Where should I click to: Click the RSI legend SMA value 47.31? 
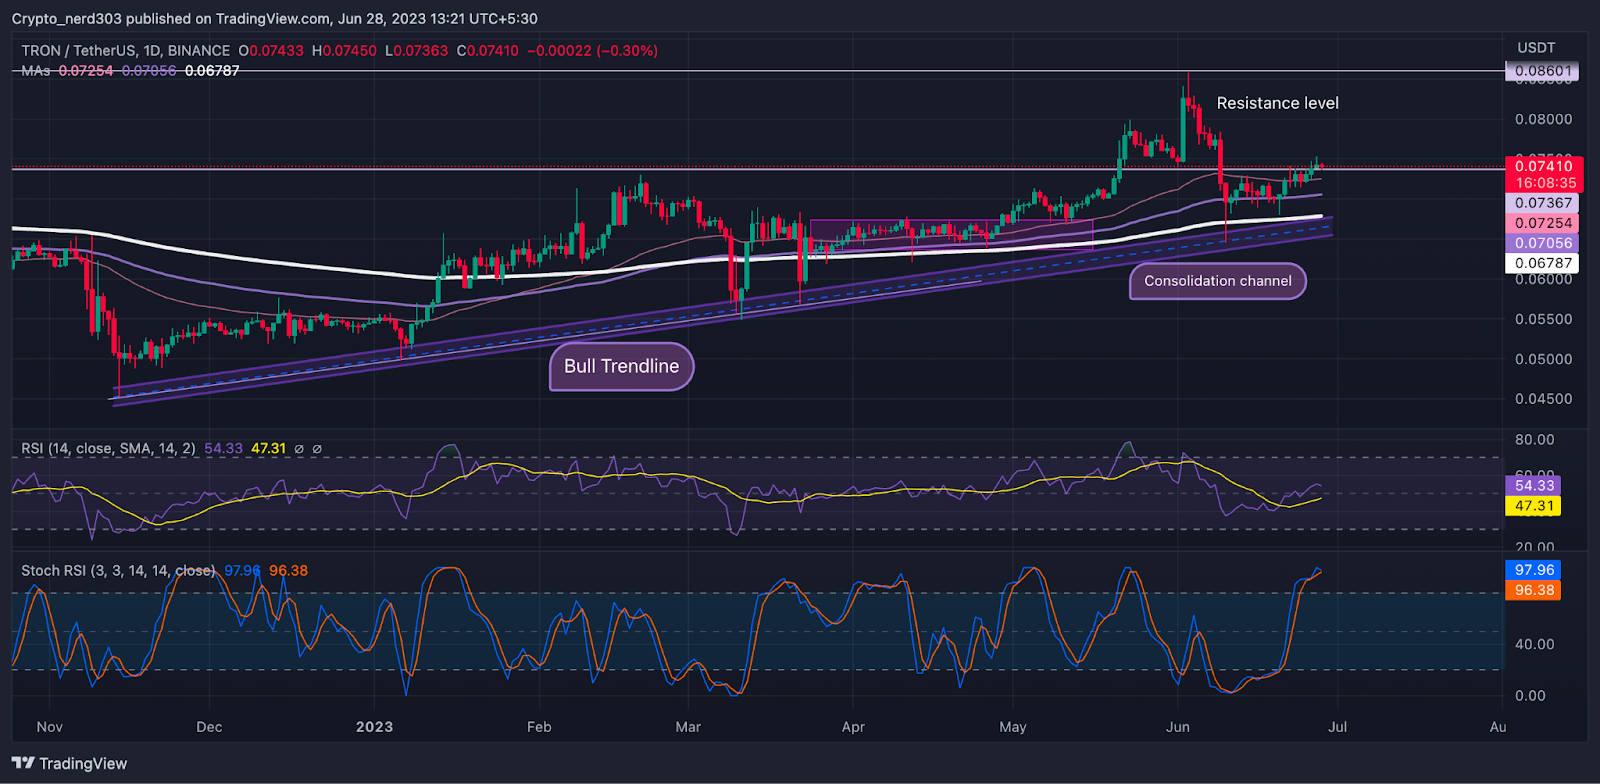[x=268, y=449]
